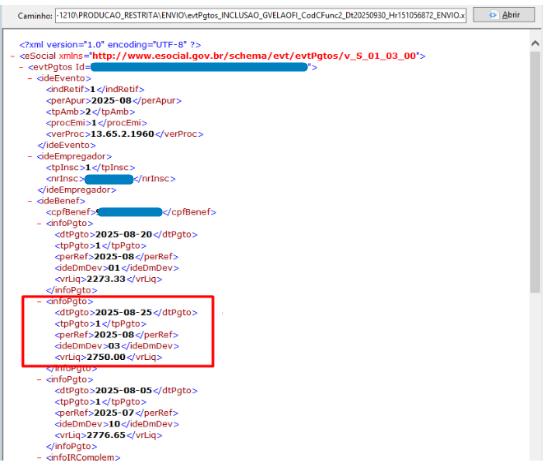The height and width of the screenshot is (465, 549).
Task: Click the xml version declaration line
Action: 110,45
